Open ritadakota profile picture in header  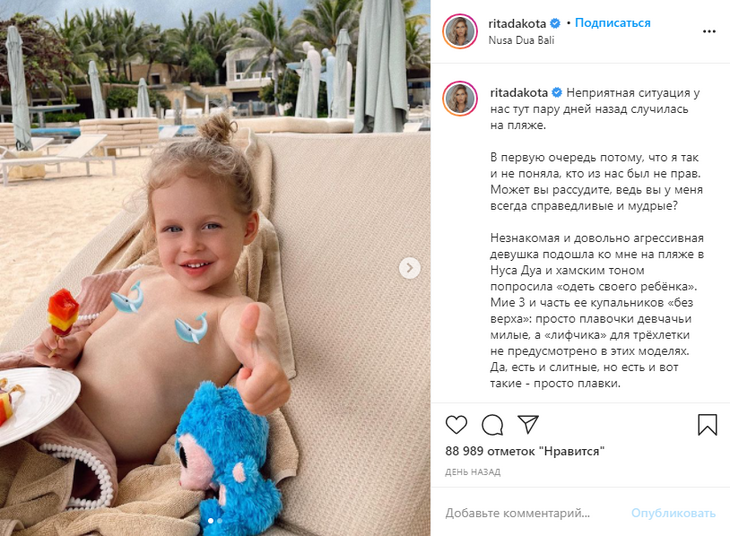pos(460,31)
